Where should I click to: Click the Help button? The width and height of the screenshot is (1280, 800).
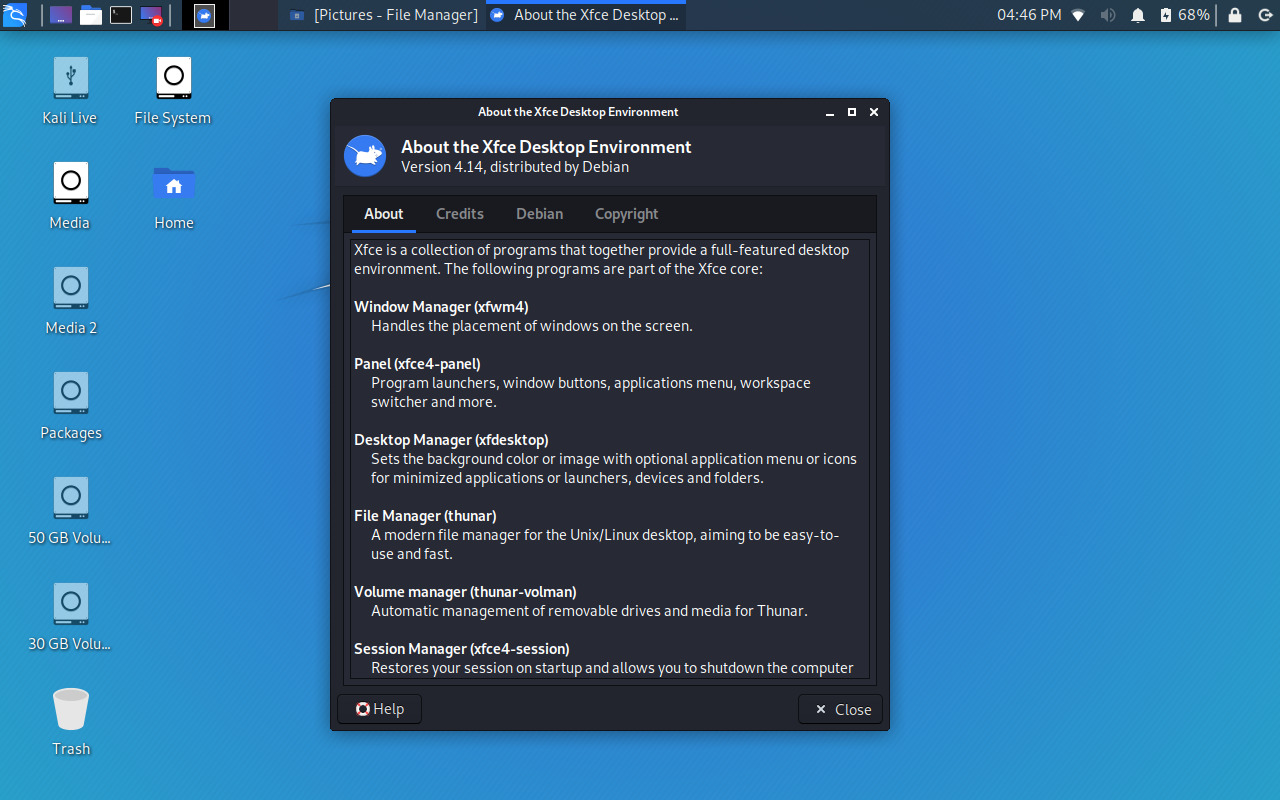point(379,708)
